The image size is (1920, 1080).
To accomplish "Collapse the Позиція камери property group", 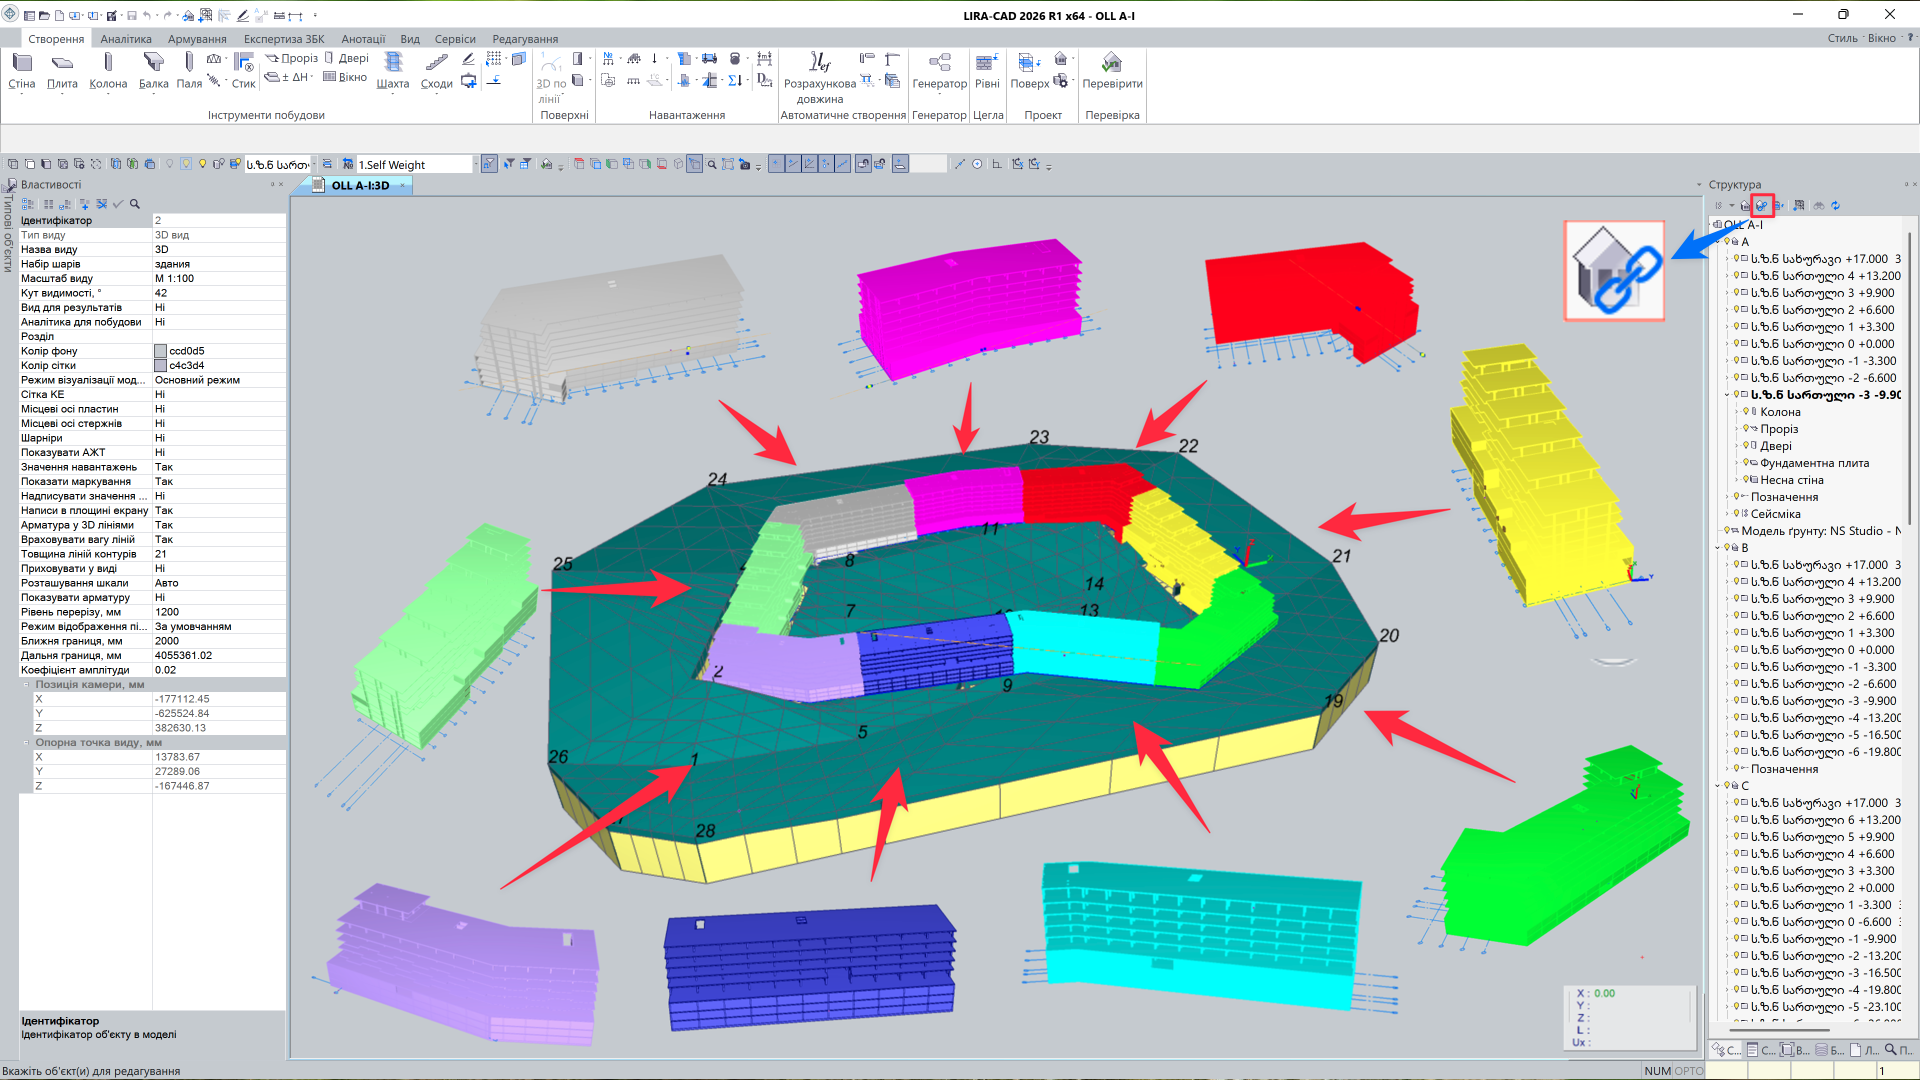I will (27, 685).
